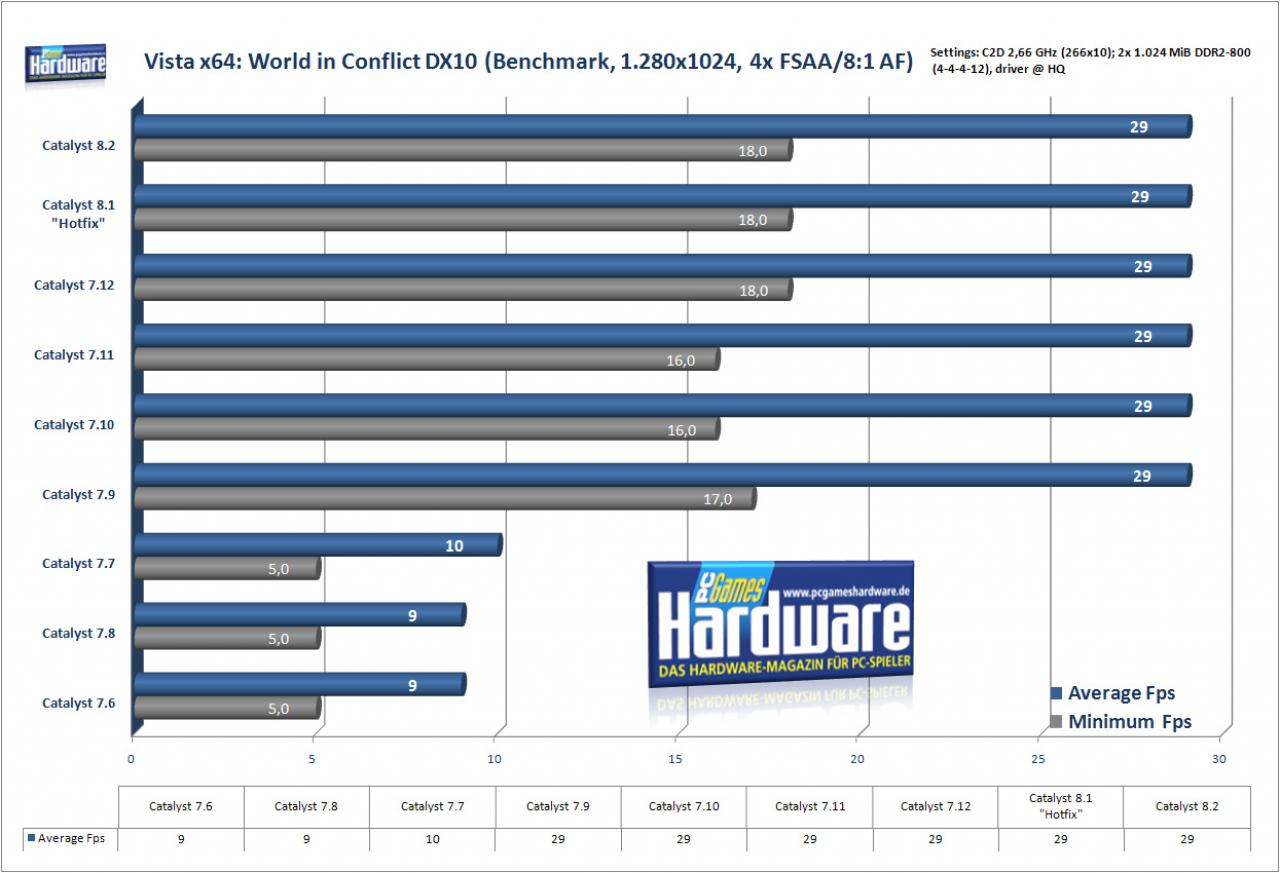Screen dimensions: 1280x873
Task: Click the Catalyst 7.6 average Fps bar
Action: [x=300, y=685]
